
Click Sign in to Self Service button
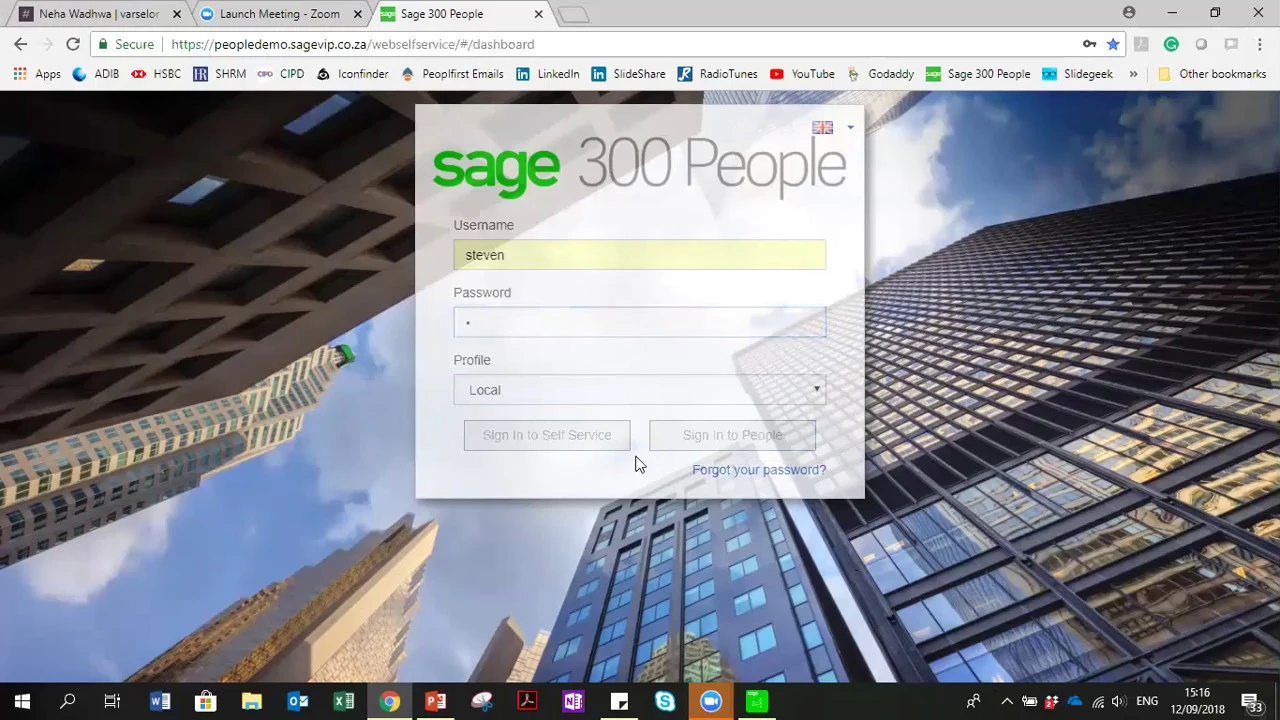point(547,435)
